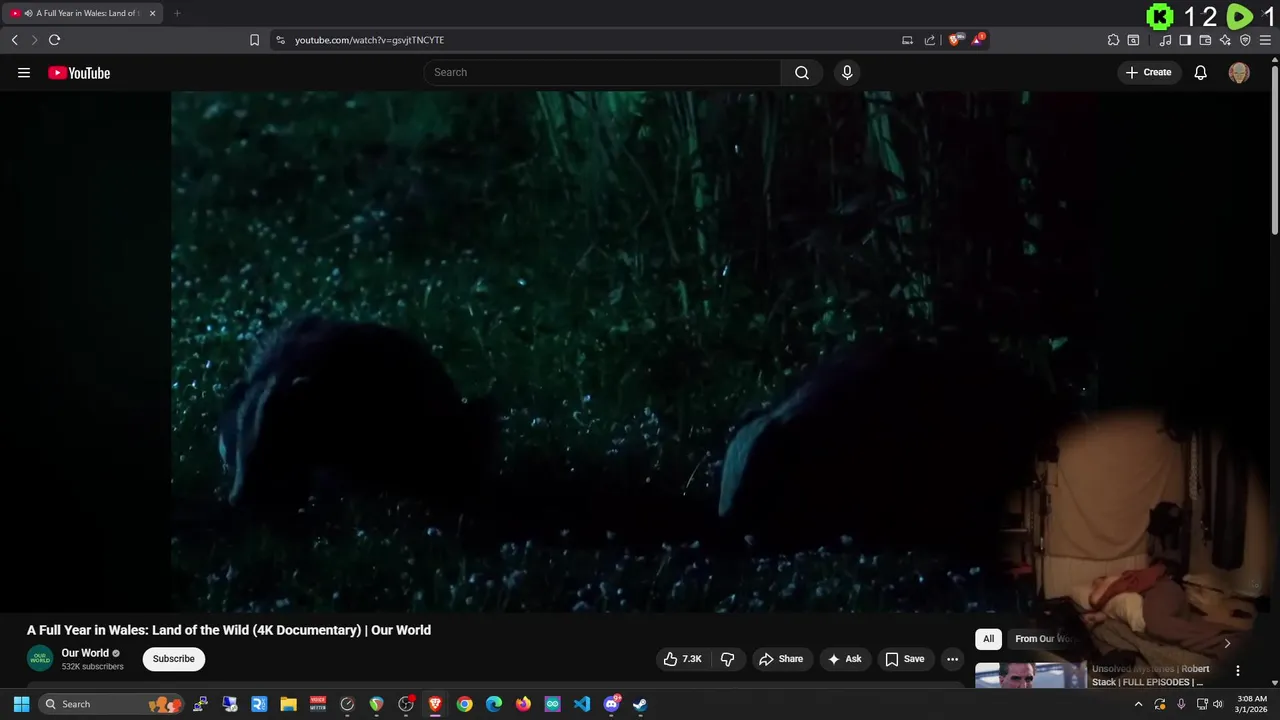Show hidden system tray icons

pyautogui.click(x=1138, y=704)
